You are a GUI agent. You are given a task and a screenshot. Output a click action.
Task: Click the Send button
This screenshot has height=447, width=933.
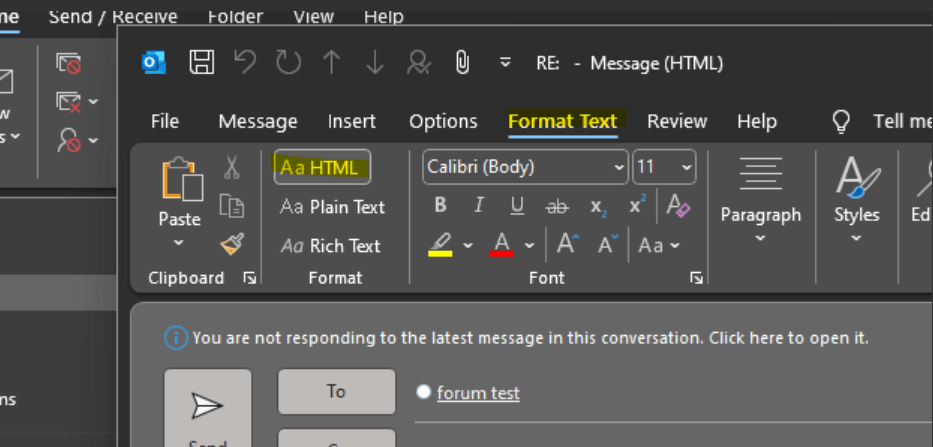point(207,408)
